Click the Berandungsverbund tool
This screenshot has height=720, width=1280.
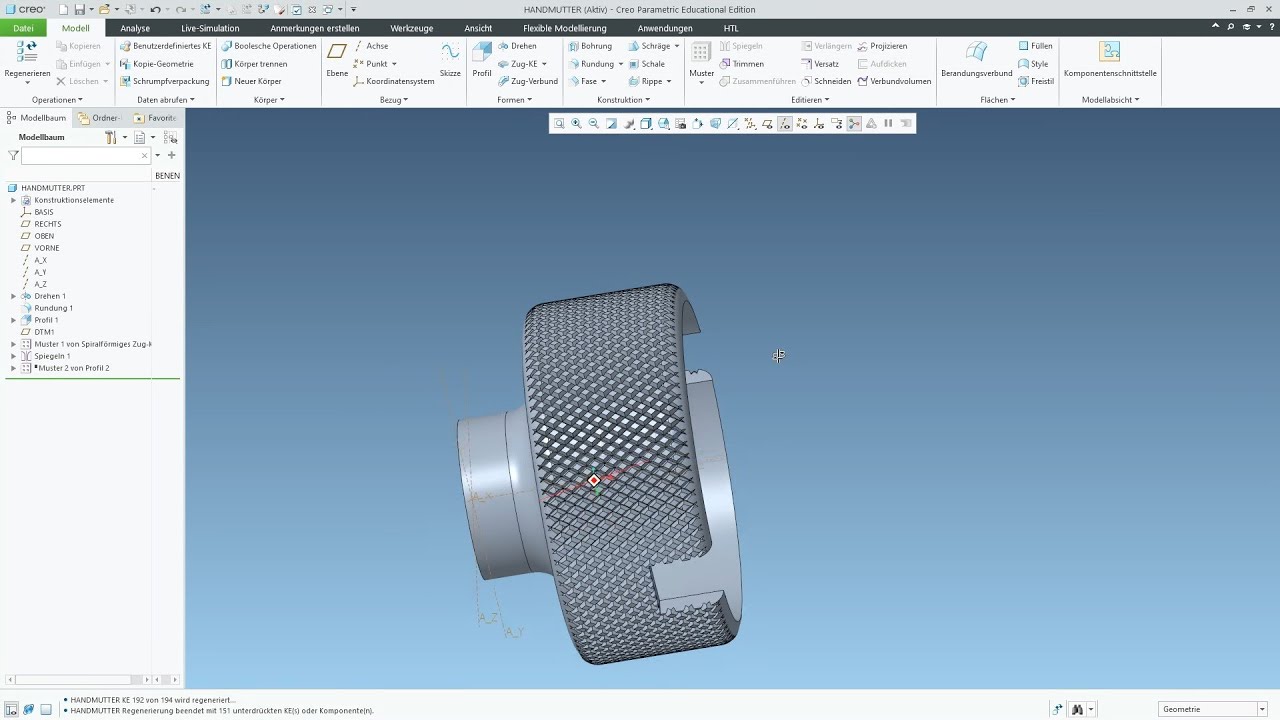(x=976, y=59)
